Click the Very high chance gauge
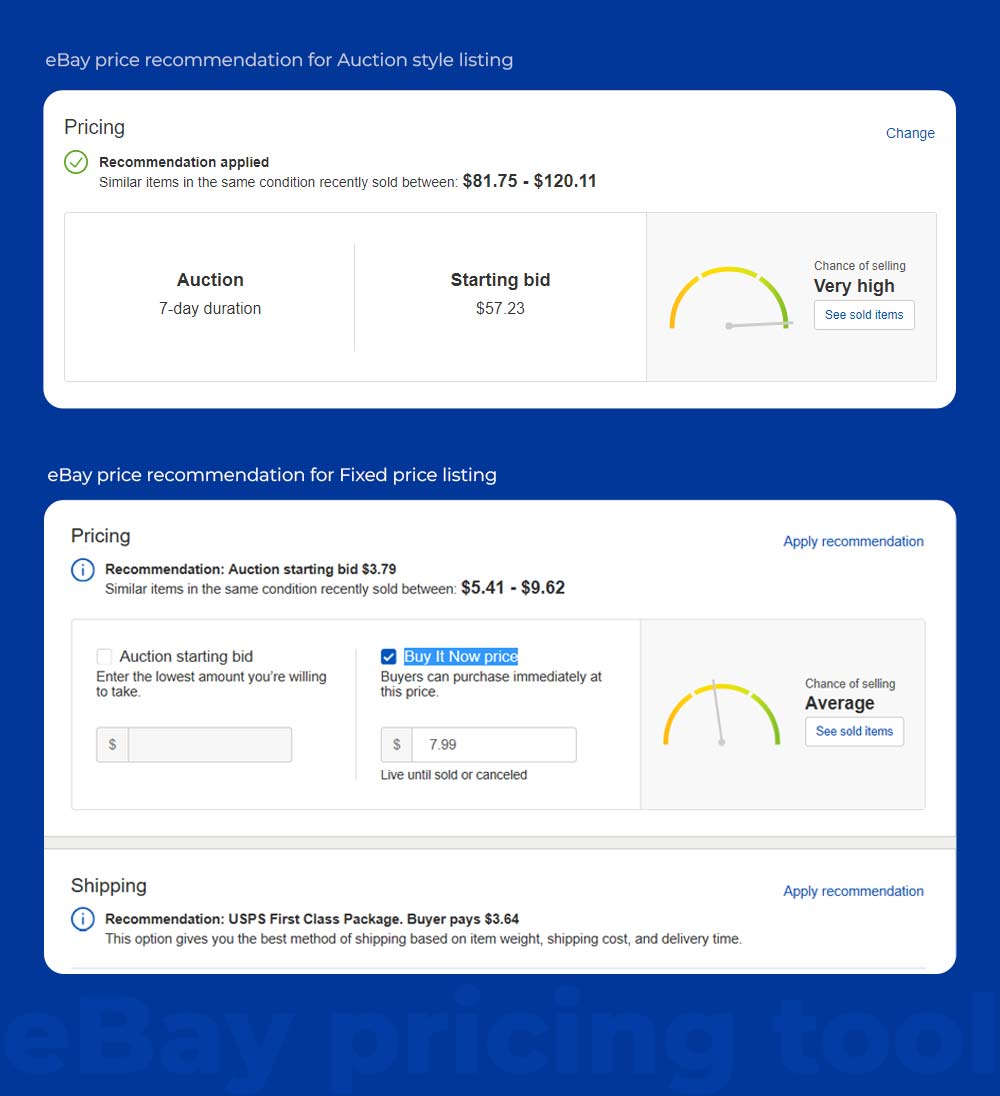Screen dimensions: 1000x1096 click(729, 297)
